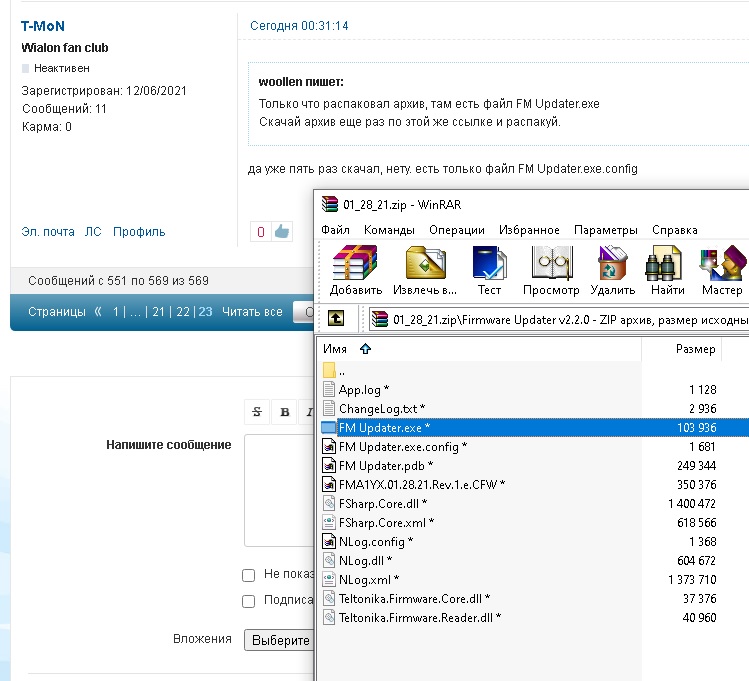Go up one folder level arrow
This screenshot has height=681, width=749.
click(x=337, y=319)
